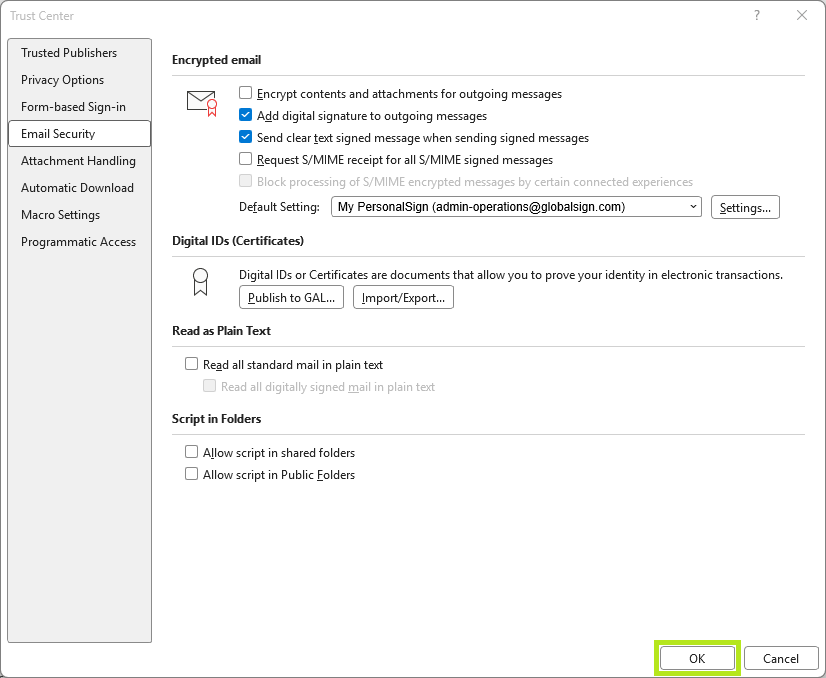Screen dimensions: 826x678
Task: Open the Import/Export... dialog
Action: [x=404, y=298]
